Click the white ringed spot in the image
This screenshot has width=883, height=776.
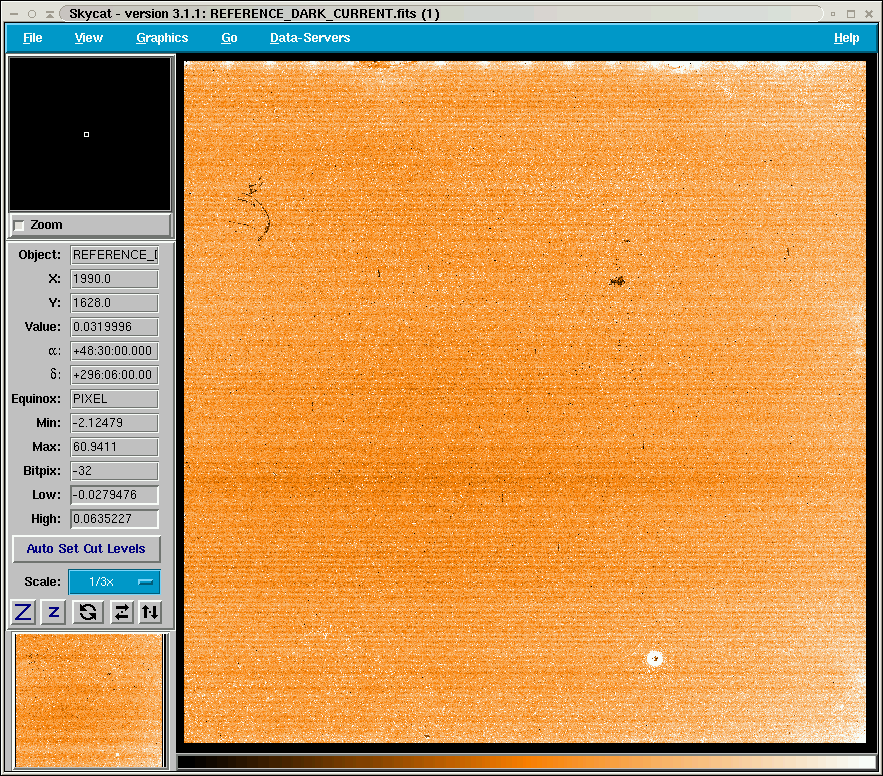click(654, 658)
